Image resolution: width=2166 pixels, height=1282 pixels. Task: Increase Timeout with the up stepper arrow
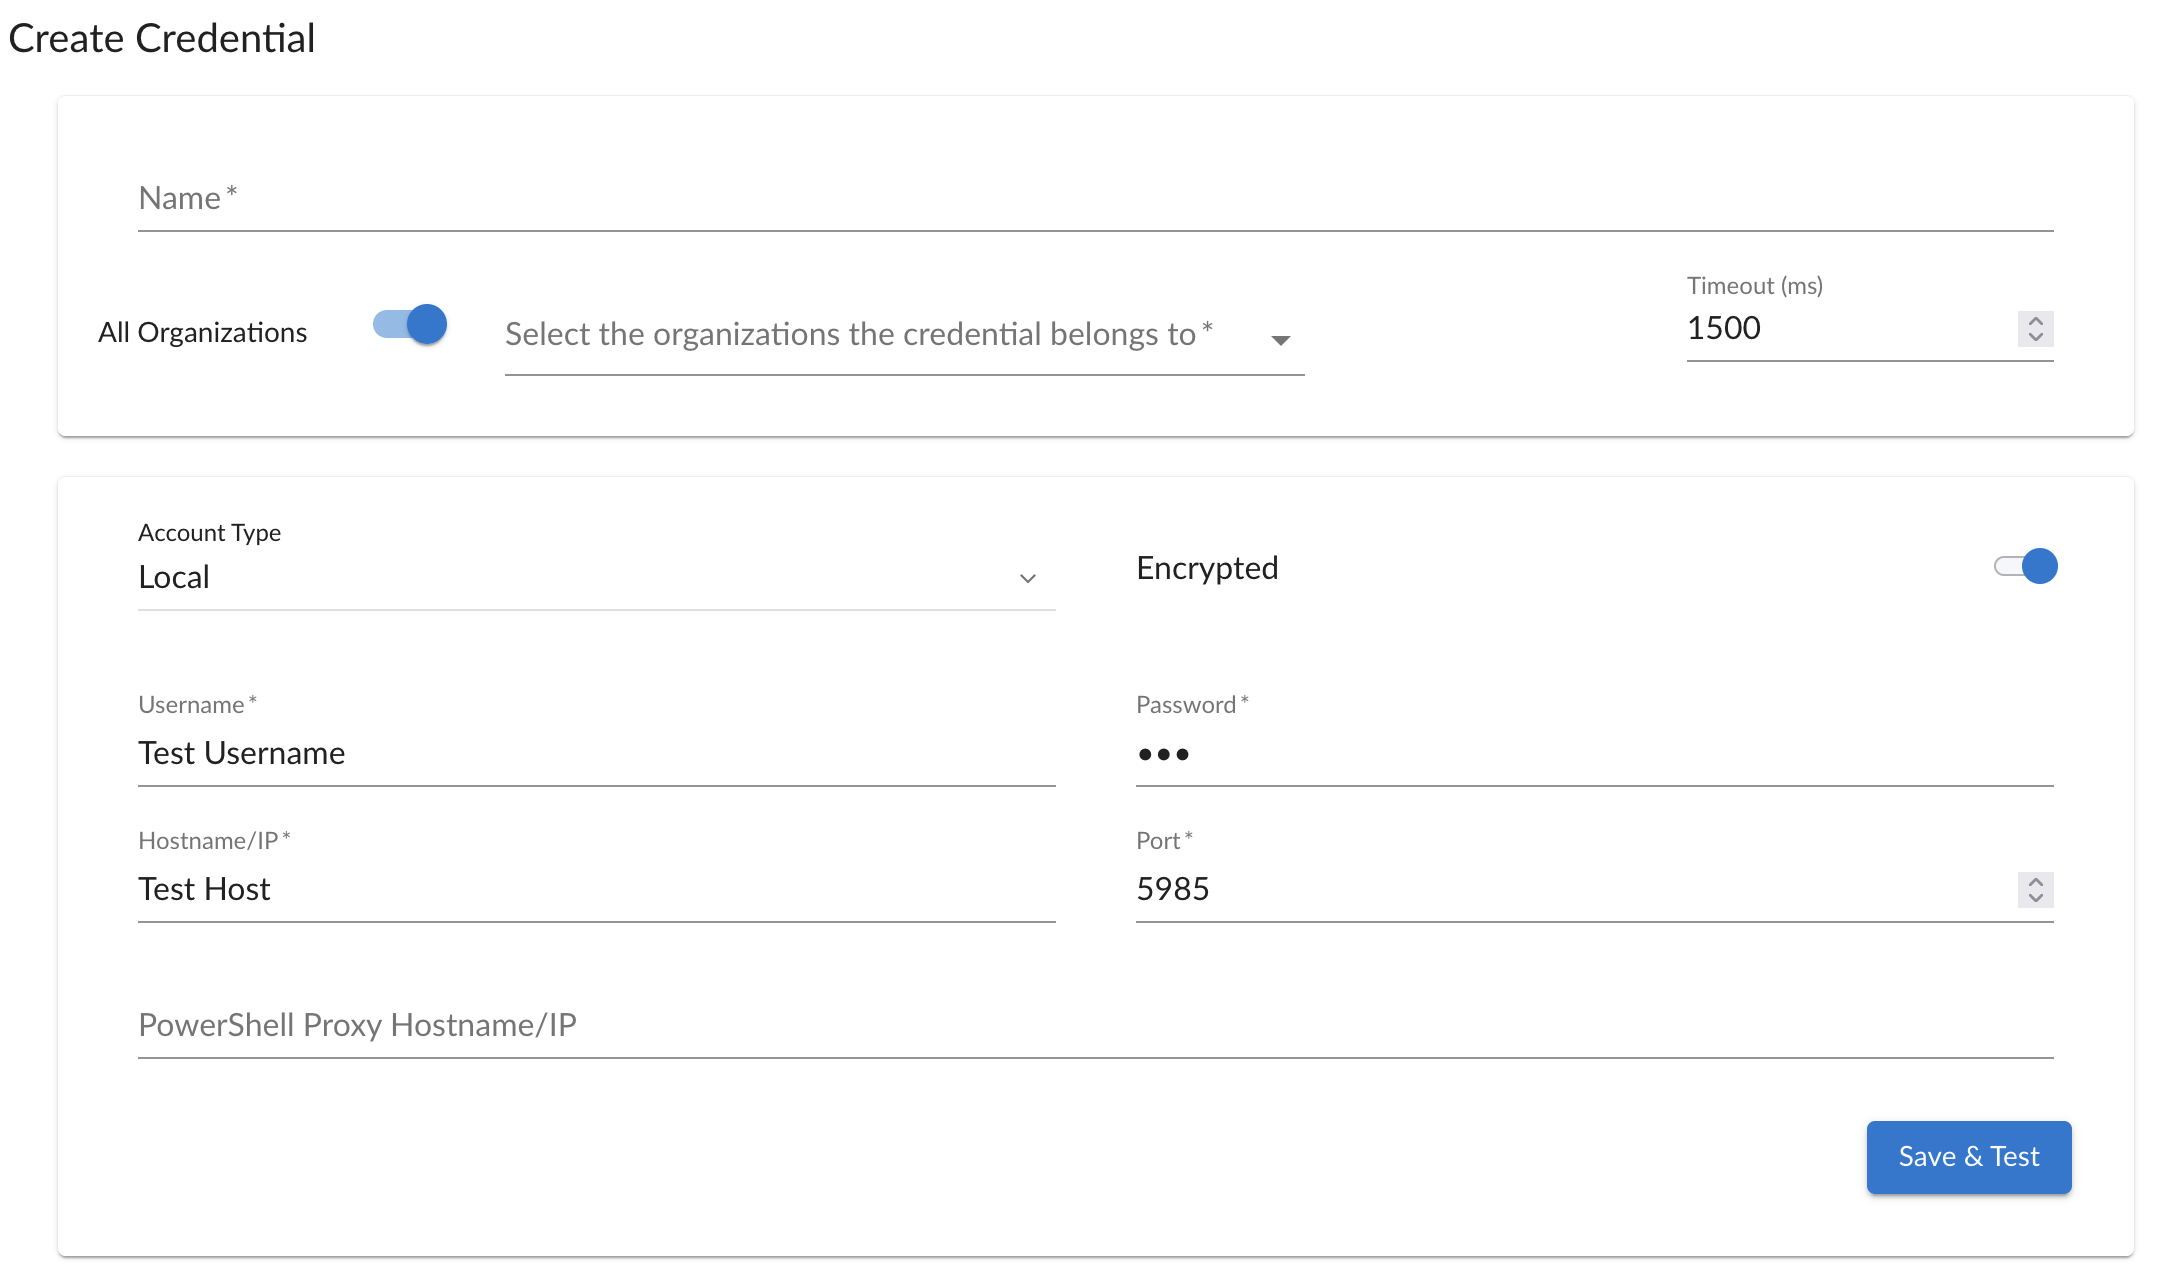[x=2035, y=321]
